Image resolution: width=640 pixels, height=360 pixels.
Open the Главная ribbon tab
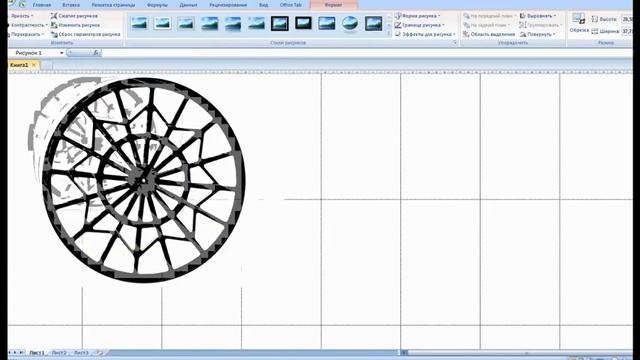(x=42, y=5)
